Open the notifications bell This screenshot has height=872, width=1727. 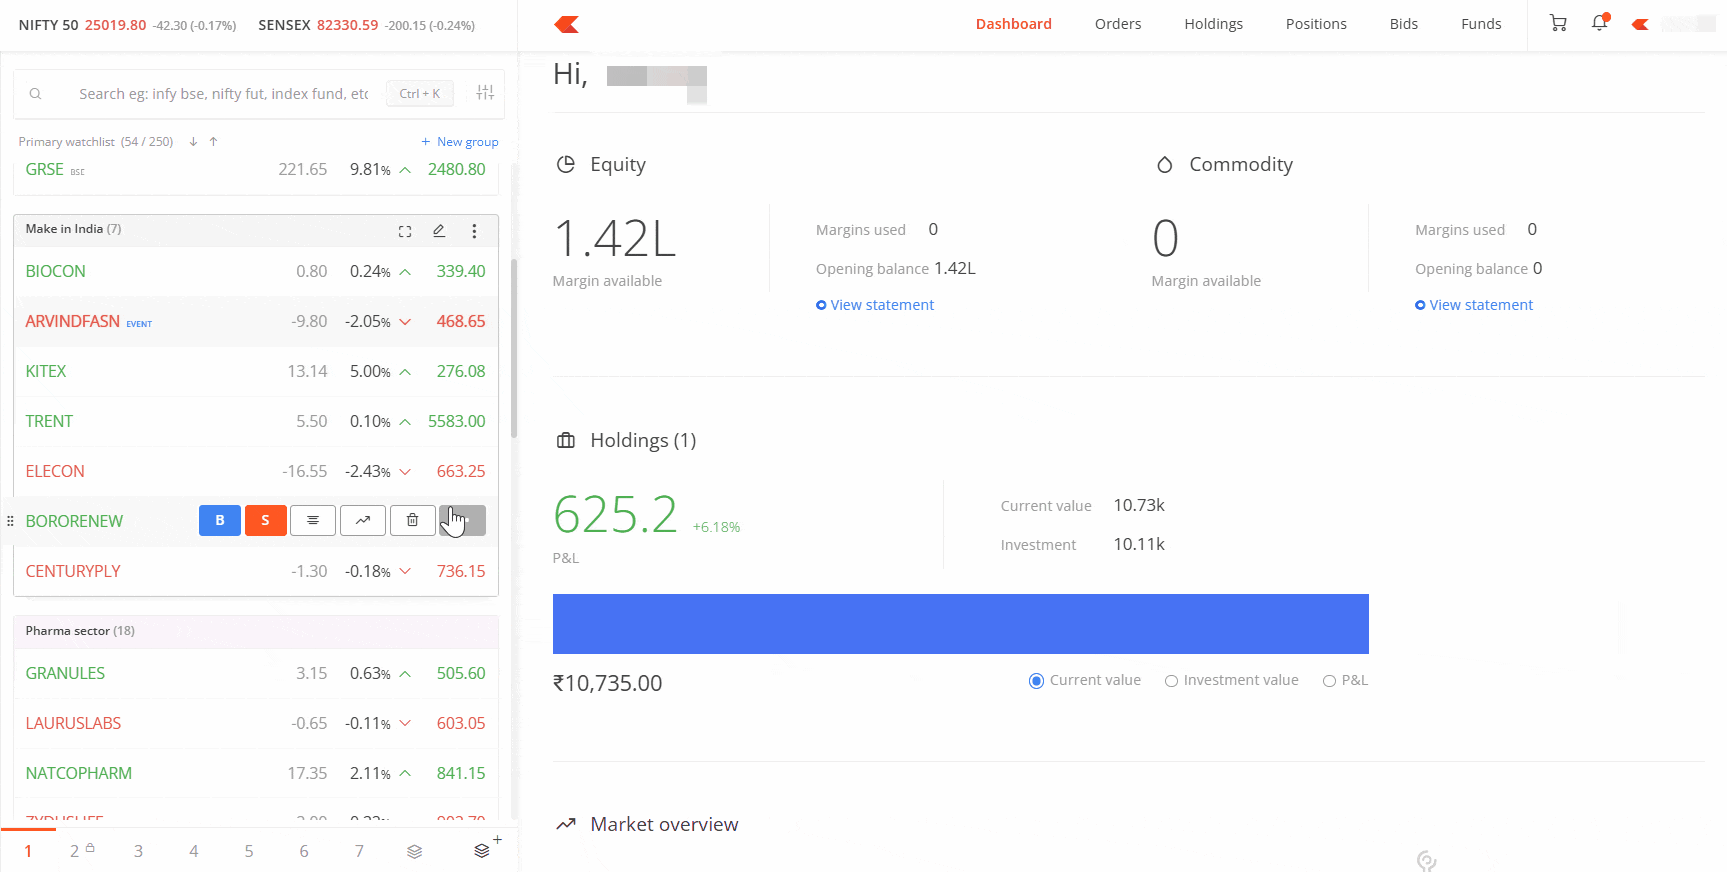1600,22
